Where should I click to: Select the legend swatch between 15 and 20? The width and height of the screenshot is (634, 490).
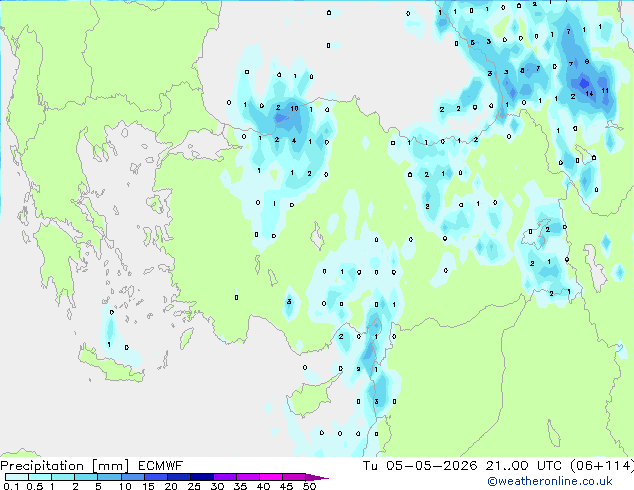[x=156, y=477]
